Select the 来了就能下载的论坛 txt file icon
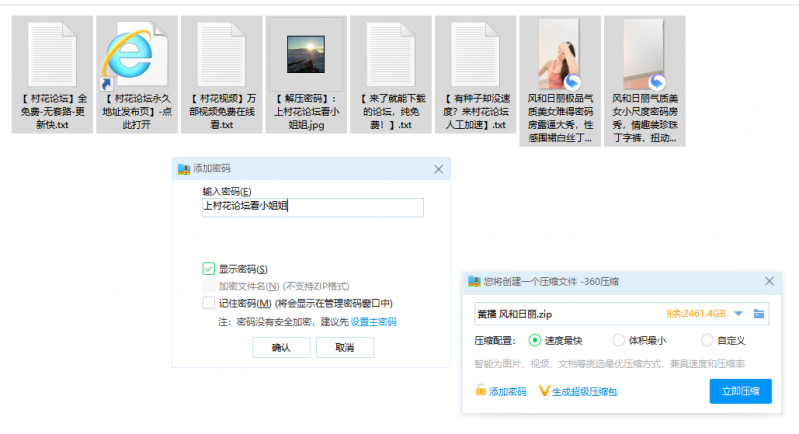The image size is (799, 434). [391, 54]
